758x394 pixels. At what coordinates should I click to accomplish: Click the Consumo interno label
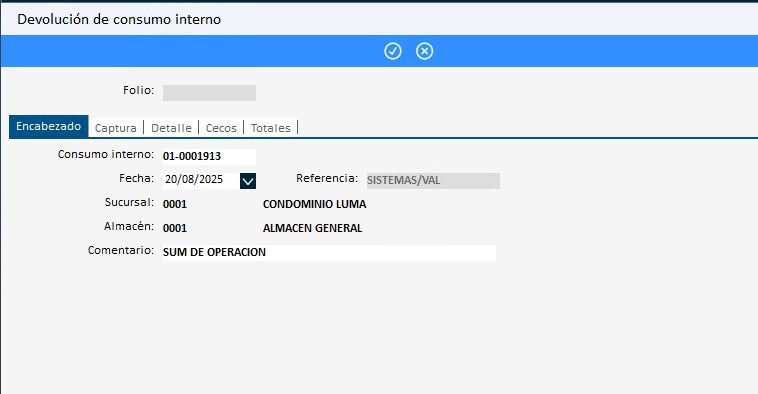106,154
